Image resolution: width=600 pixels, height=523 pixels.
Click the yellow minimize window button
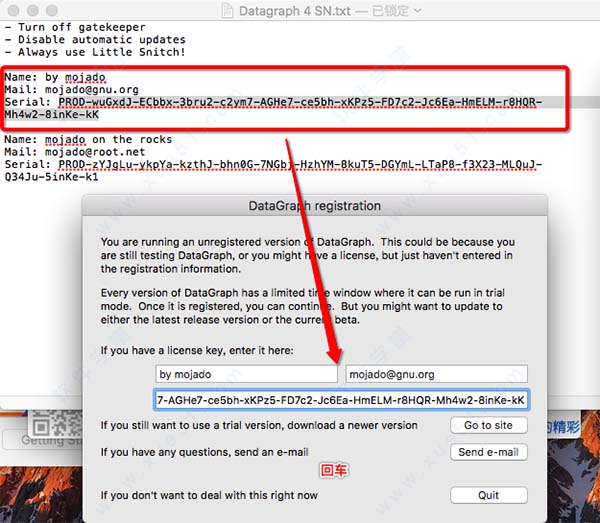[x=33, y=10]
